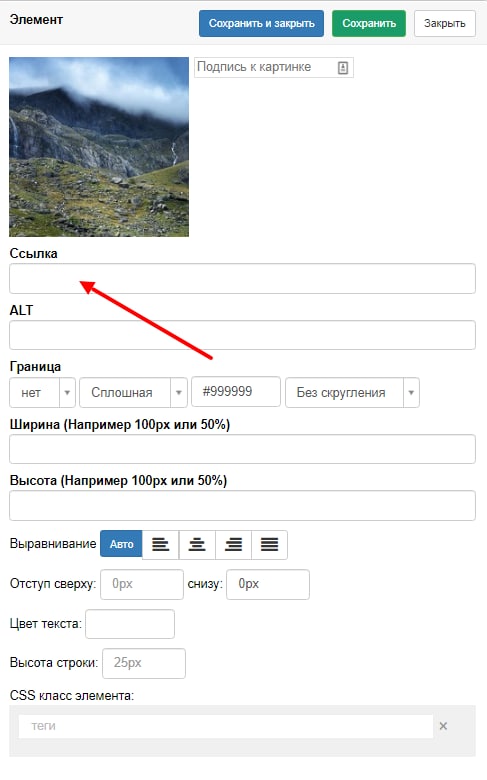Screen dimensions: 487x780
Task: Click the green 'Сохранить' button
Action: (369, 23)
